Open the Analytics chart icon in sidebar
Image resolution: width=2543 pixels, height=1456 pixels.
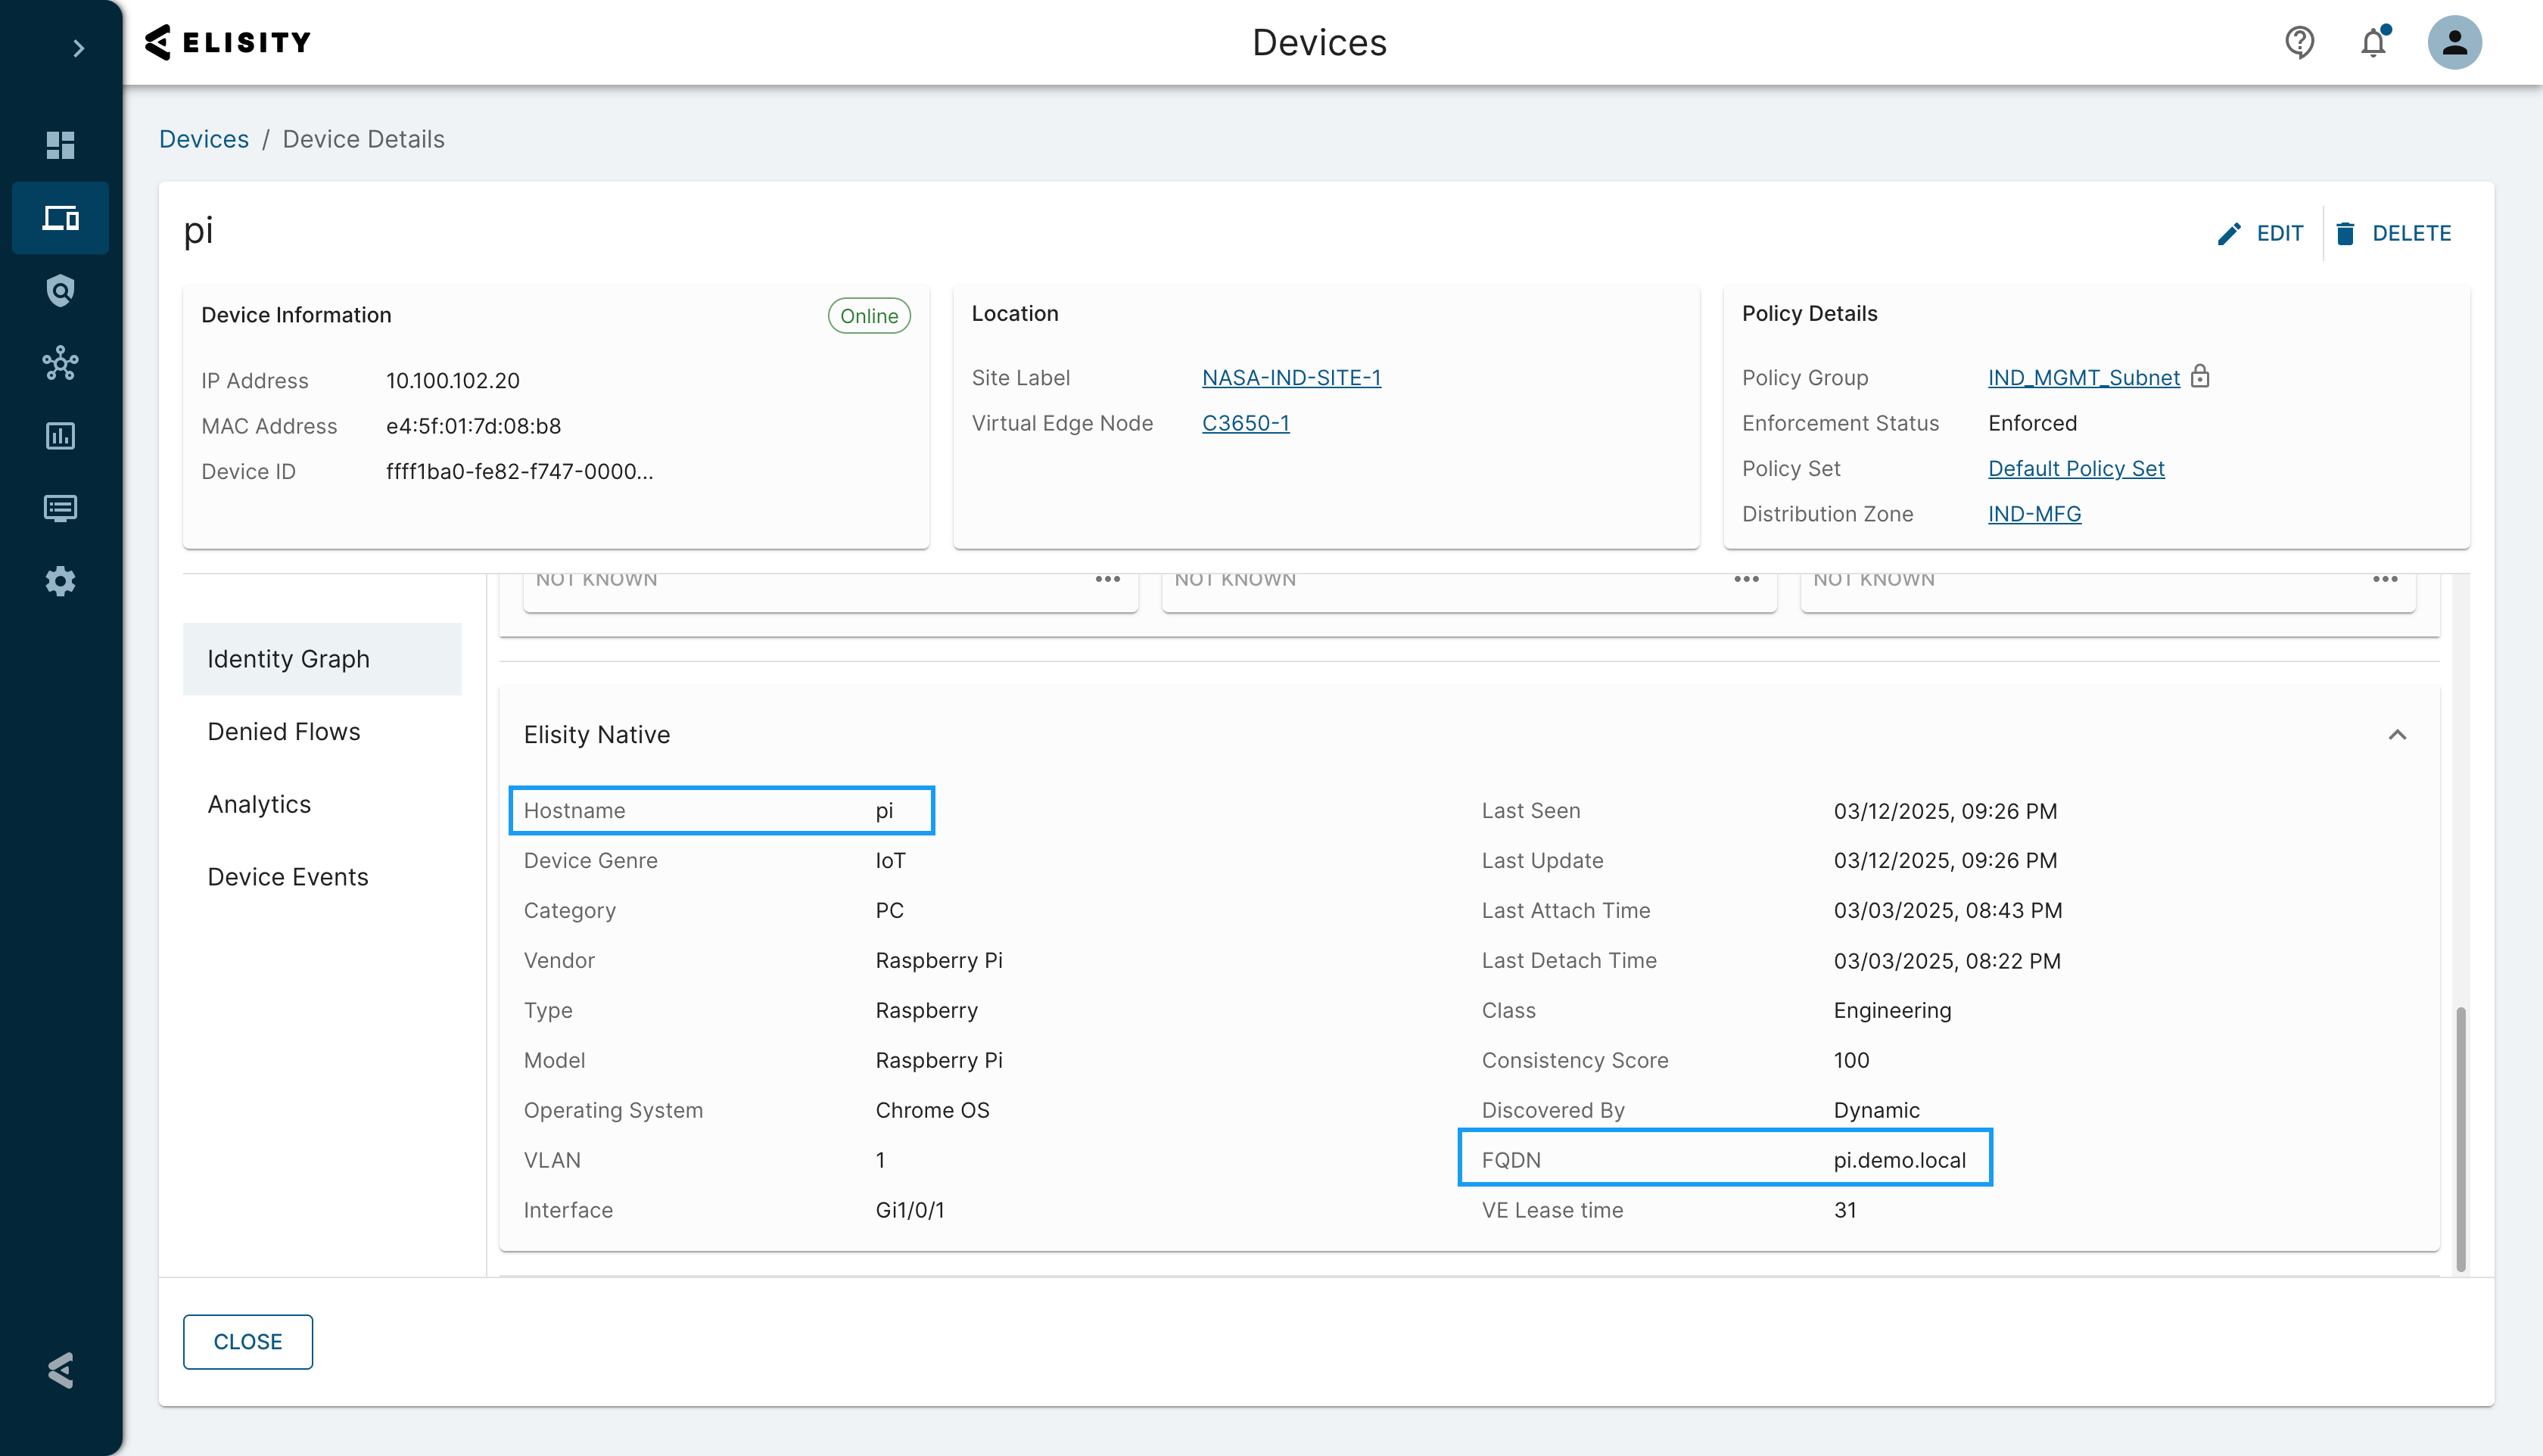[60, 436]
